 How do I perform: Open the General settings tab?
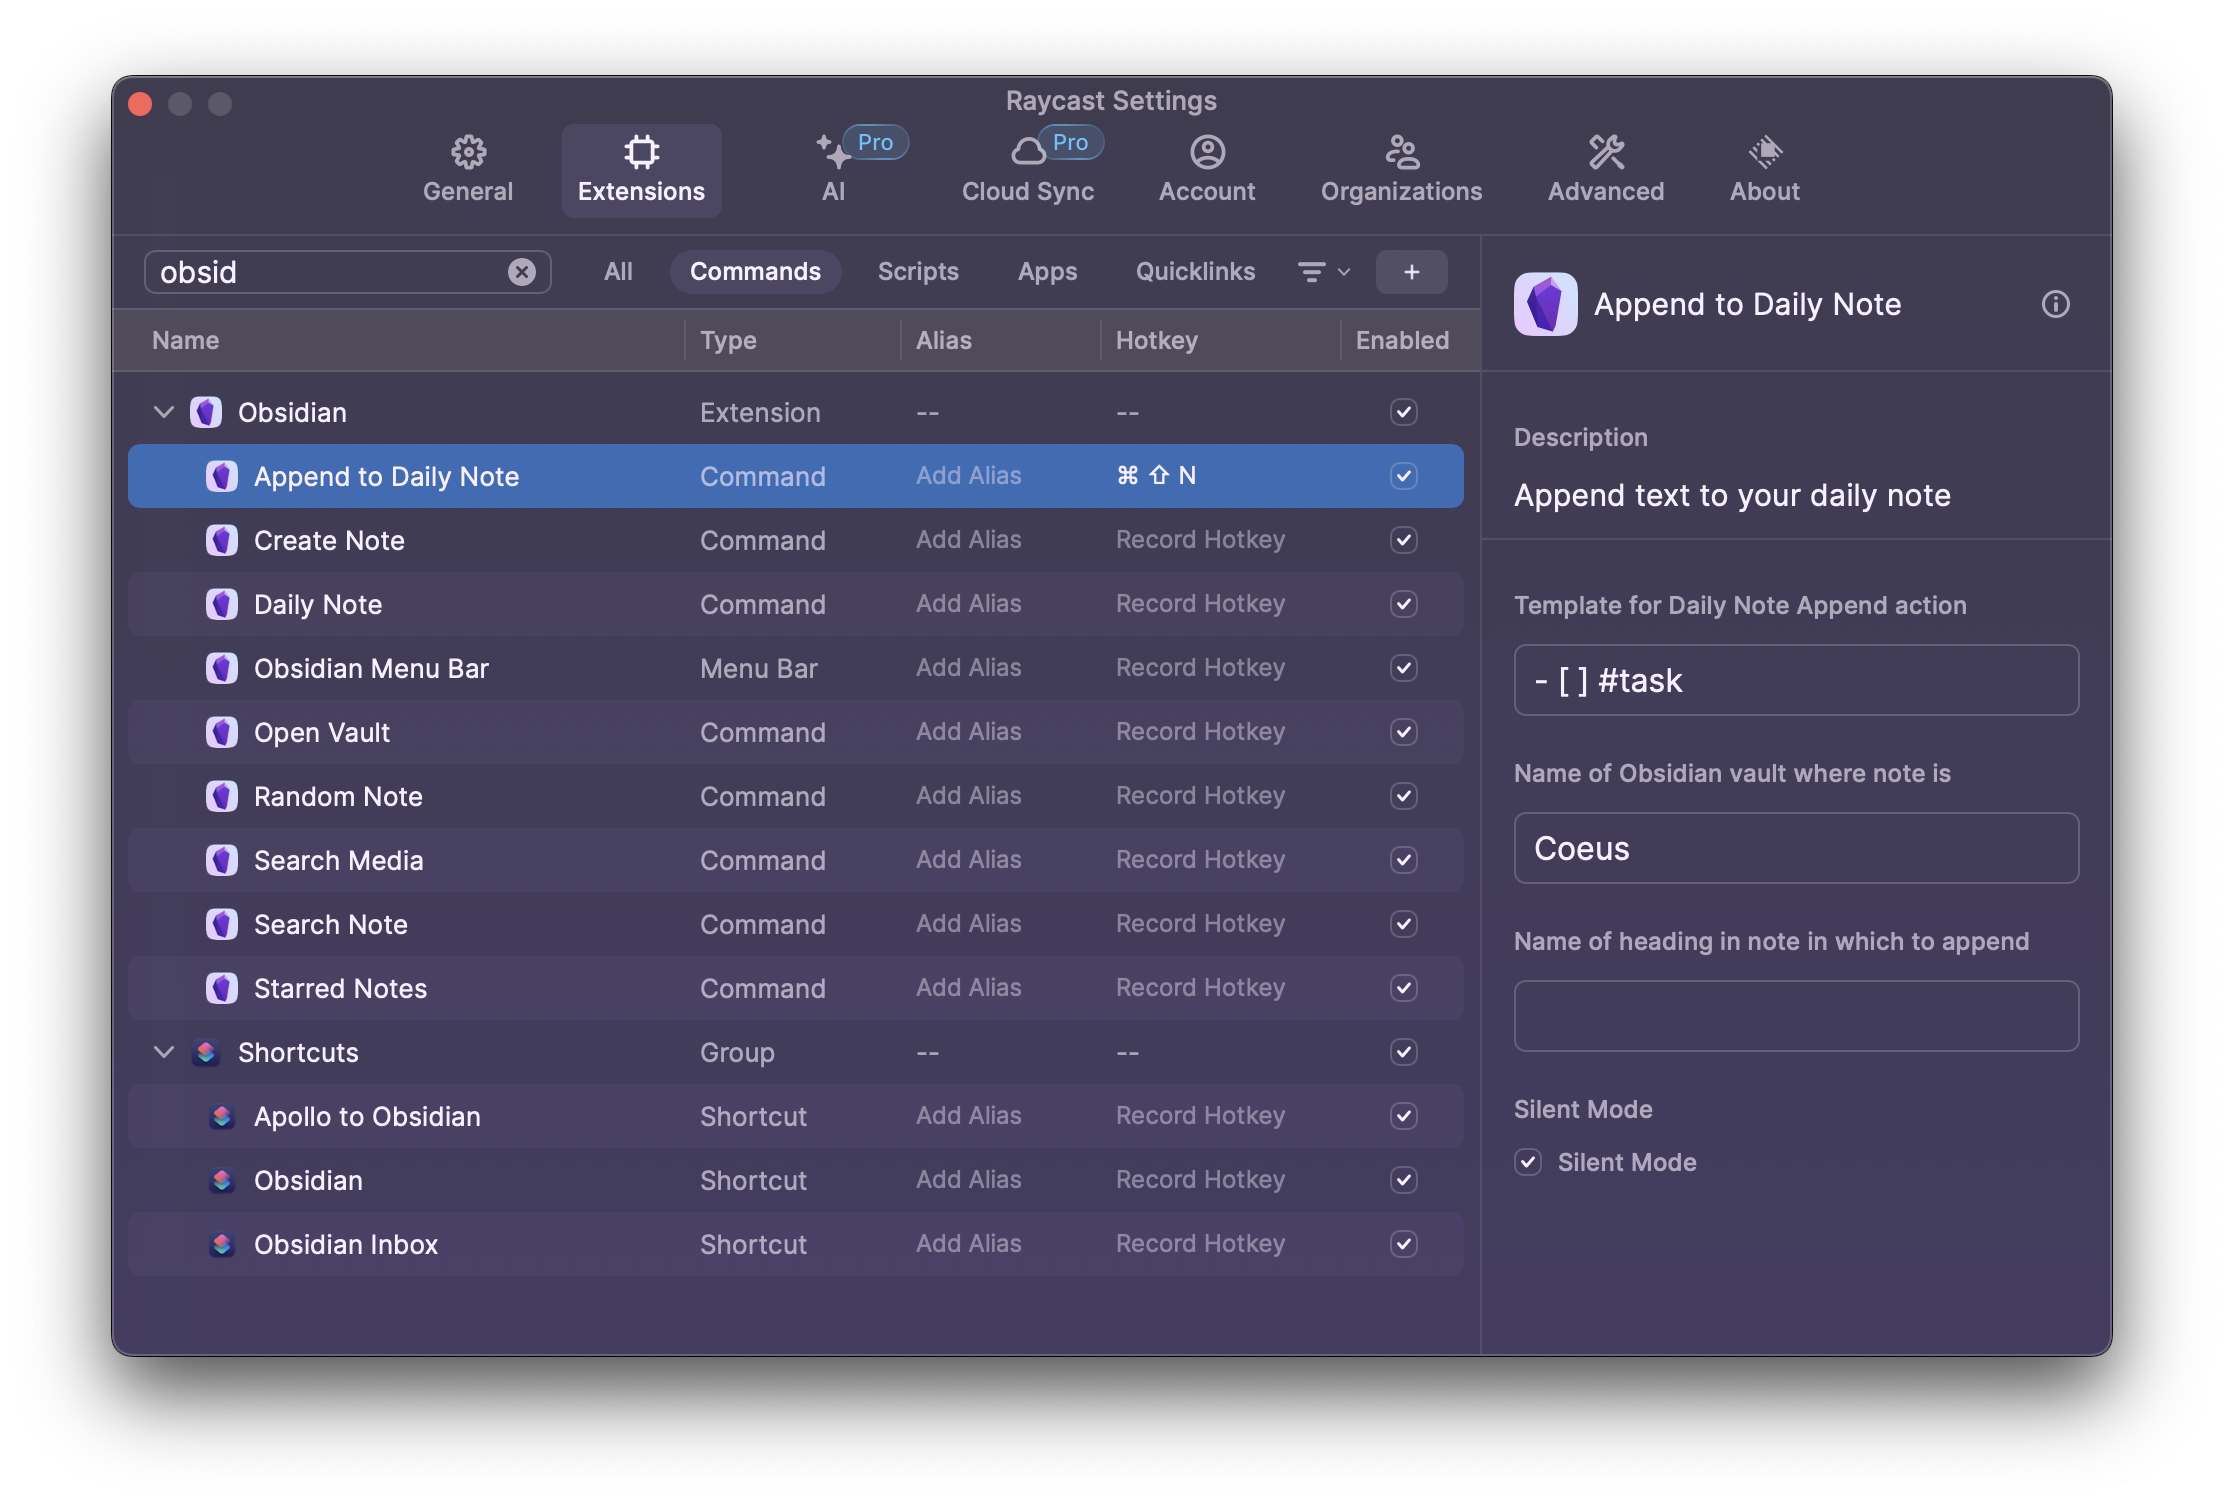pyautogui.click(x=467, y=170)
